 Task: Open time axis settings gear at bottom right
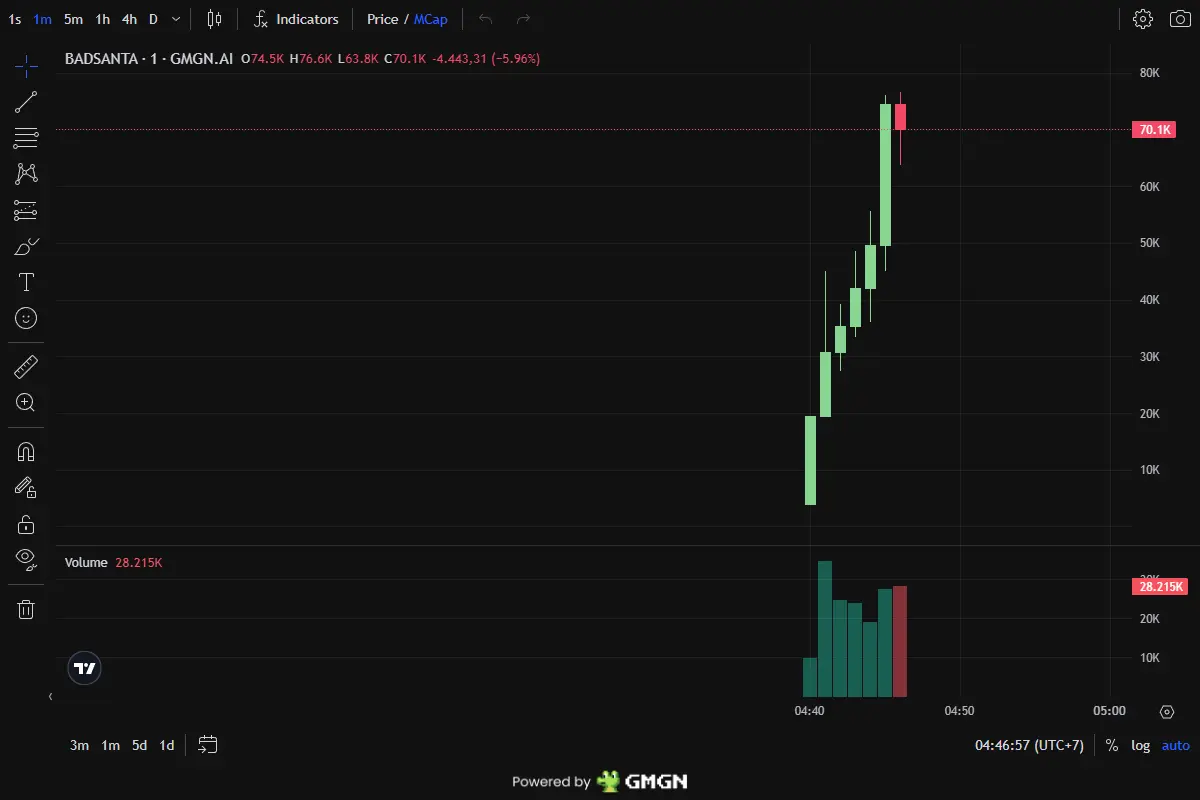tap(1167, 712)
